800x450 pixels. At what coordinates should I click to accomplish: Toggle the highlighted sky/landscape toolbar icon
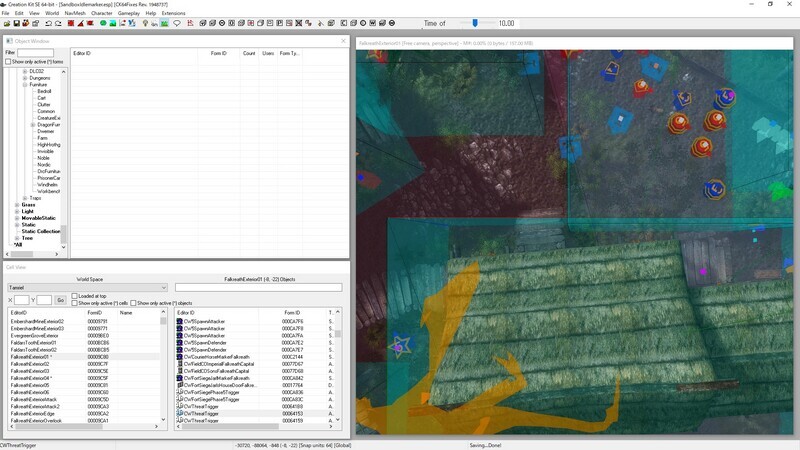[x=164, y=23]
